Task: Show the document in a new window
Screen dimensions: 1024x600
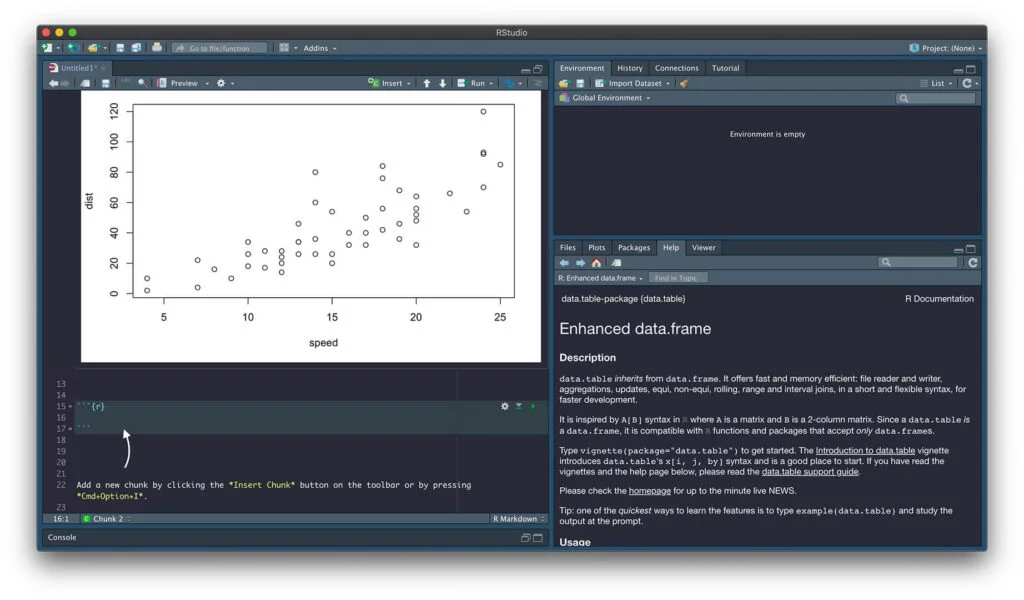Action: pyautogui.click(x=86, y=84)
